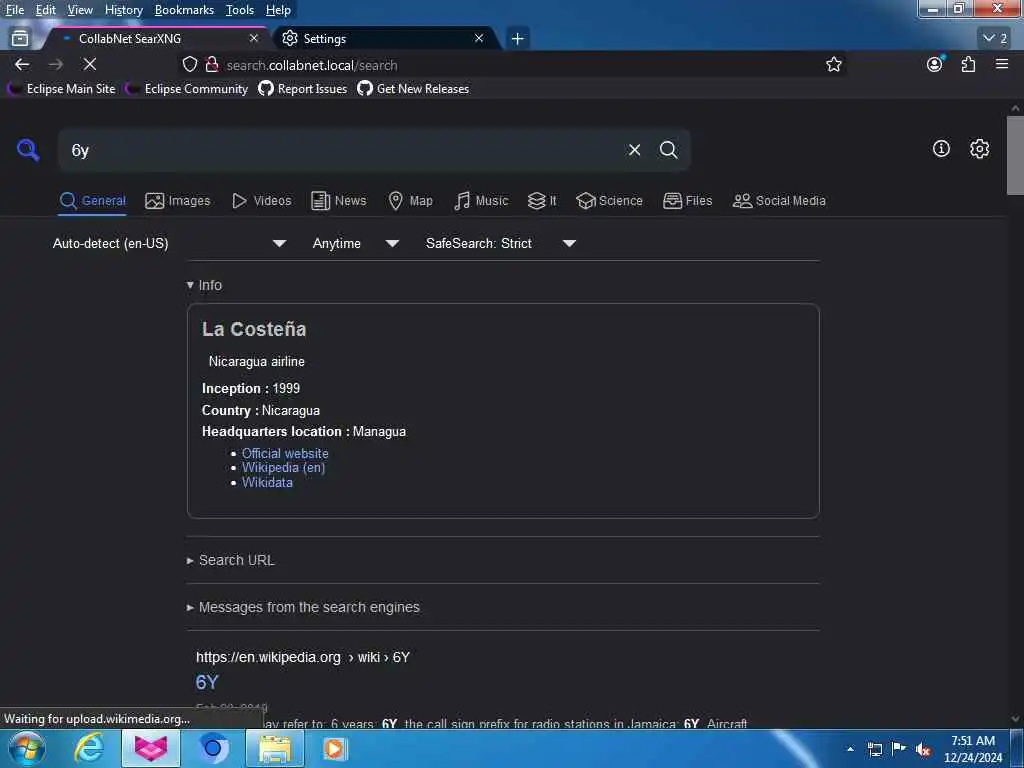1024x768 pixels.
Task: Launch Internet Explorer from taskbar
Action: coord(89,748)
